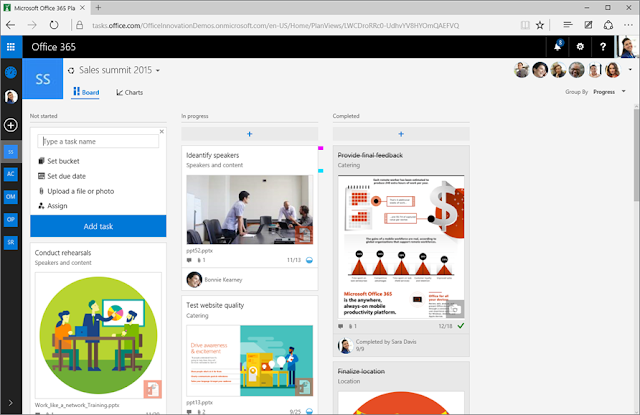Click the browser address bar URL
Image resolution: width=640 pixels, height=415 pixels.
click(x=276, y=25)
